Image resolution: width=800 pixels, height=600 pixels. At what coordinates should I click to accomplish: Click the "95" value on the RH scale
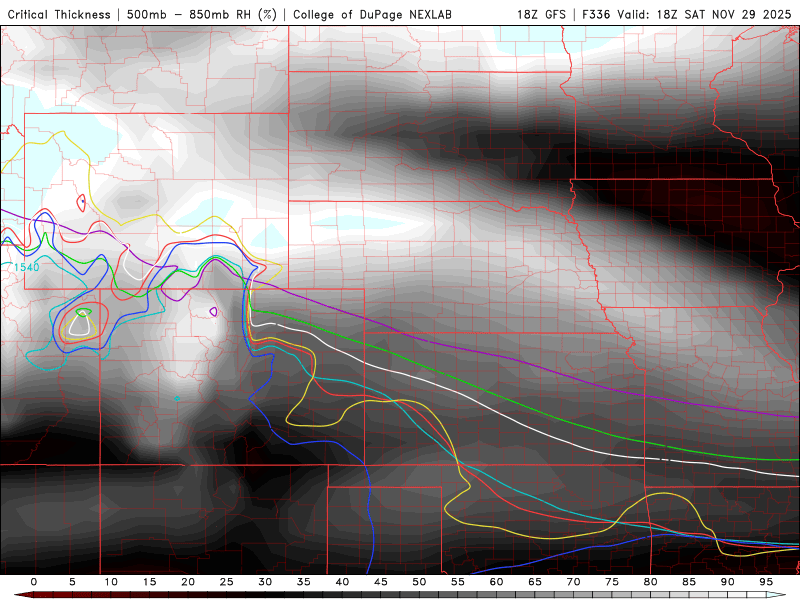pos(766,582)
